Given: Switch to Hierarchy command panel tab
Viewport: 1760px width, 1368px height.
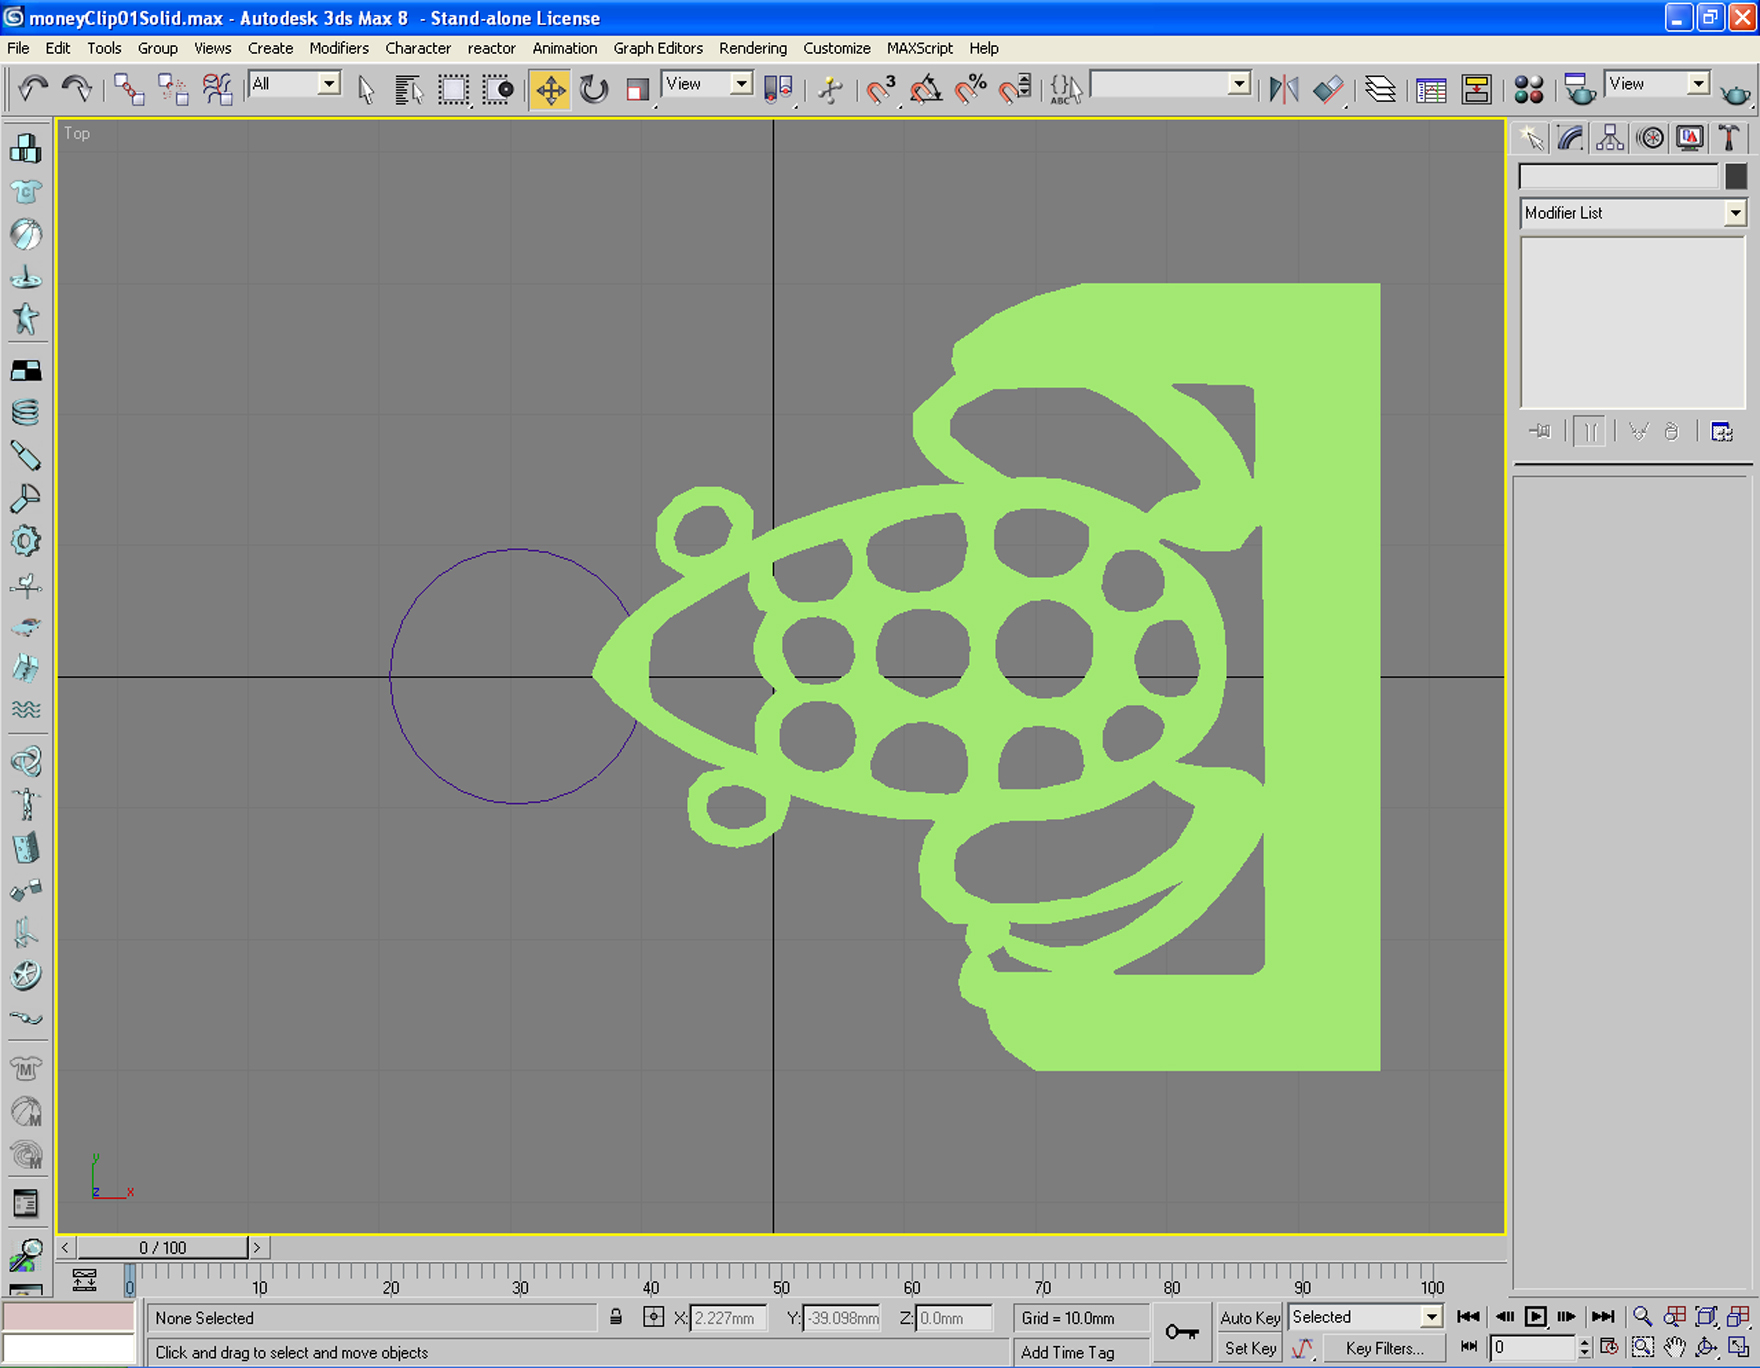Looking at the screenshot, I should [1610, 138].
